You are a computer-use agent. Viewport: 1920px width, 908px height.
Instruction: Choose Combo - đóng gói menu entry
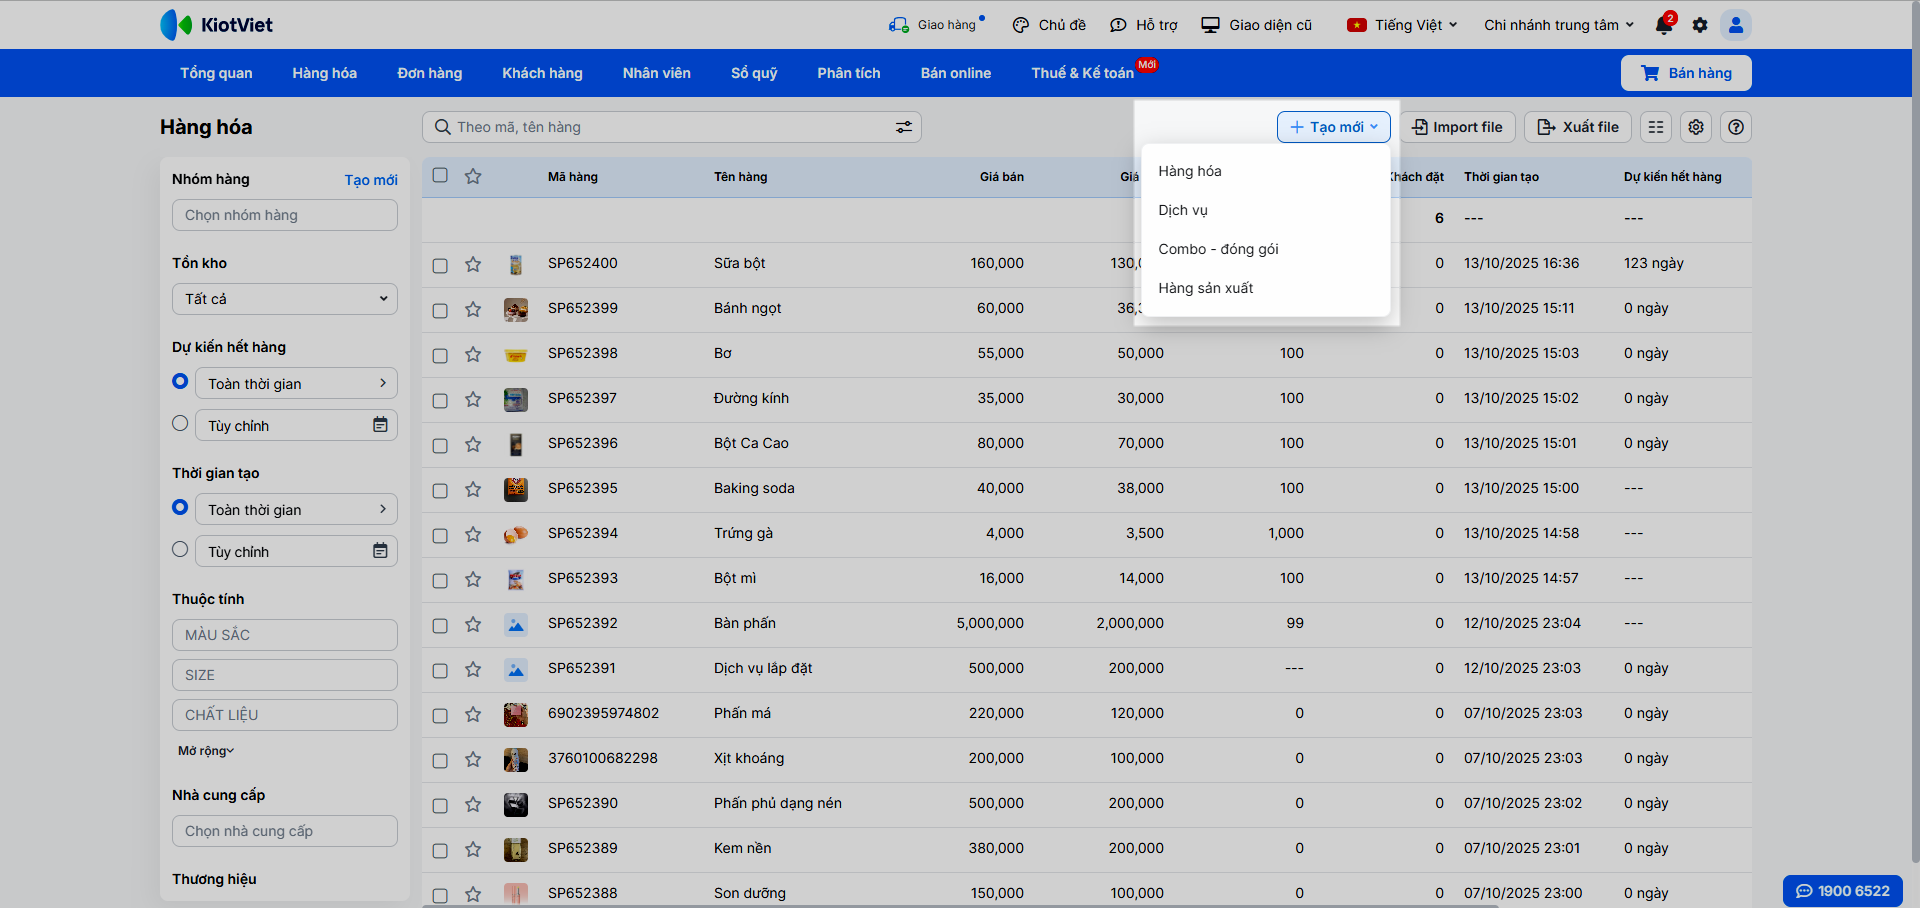(1266, 249)
